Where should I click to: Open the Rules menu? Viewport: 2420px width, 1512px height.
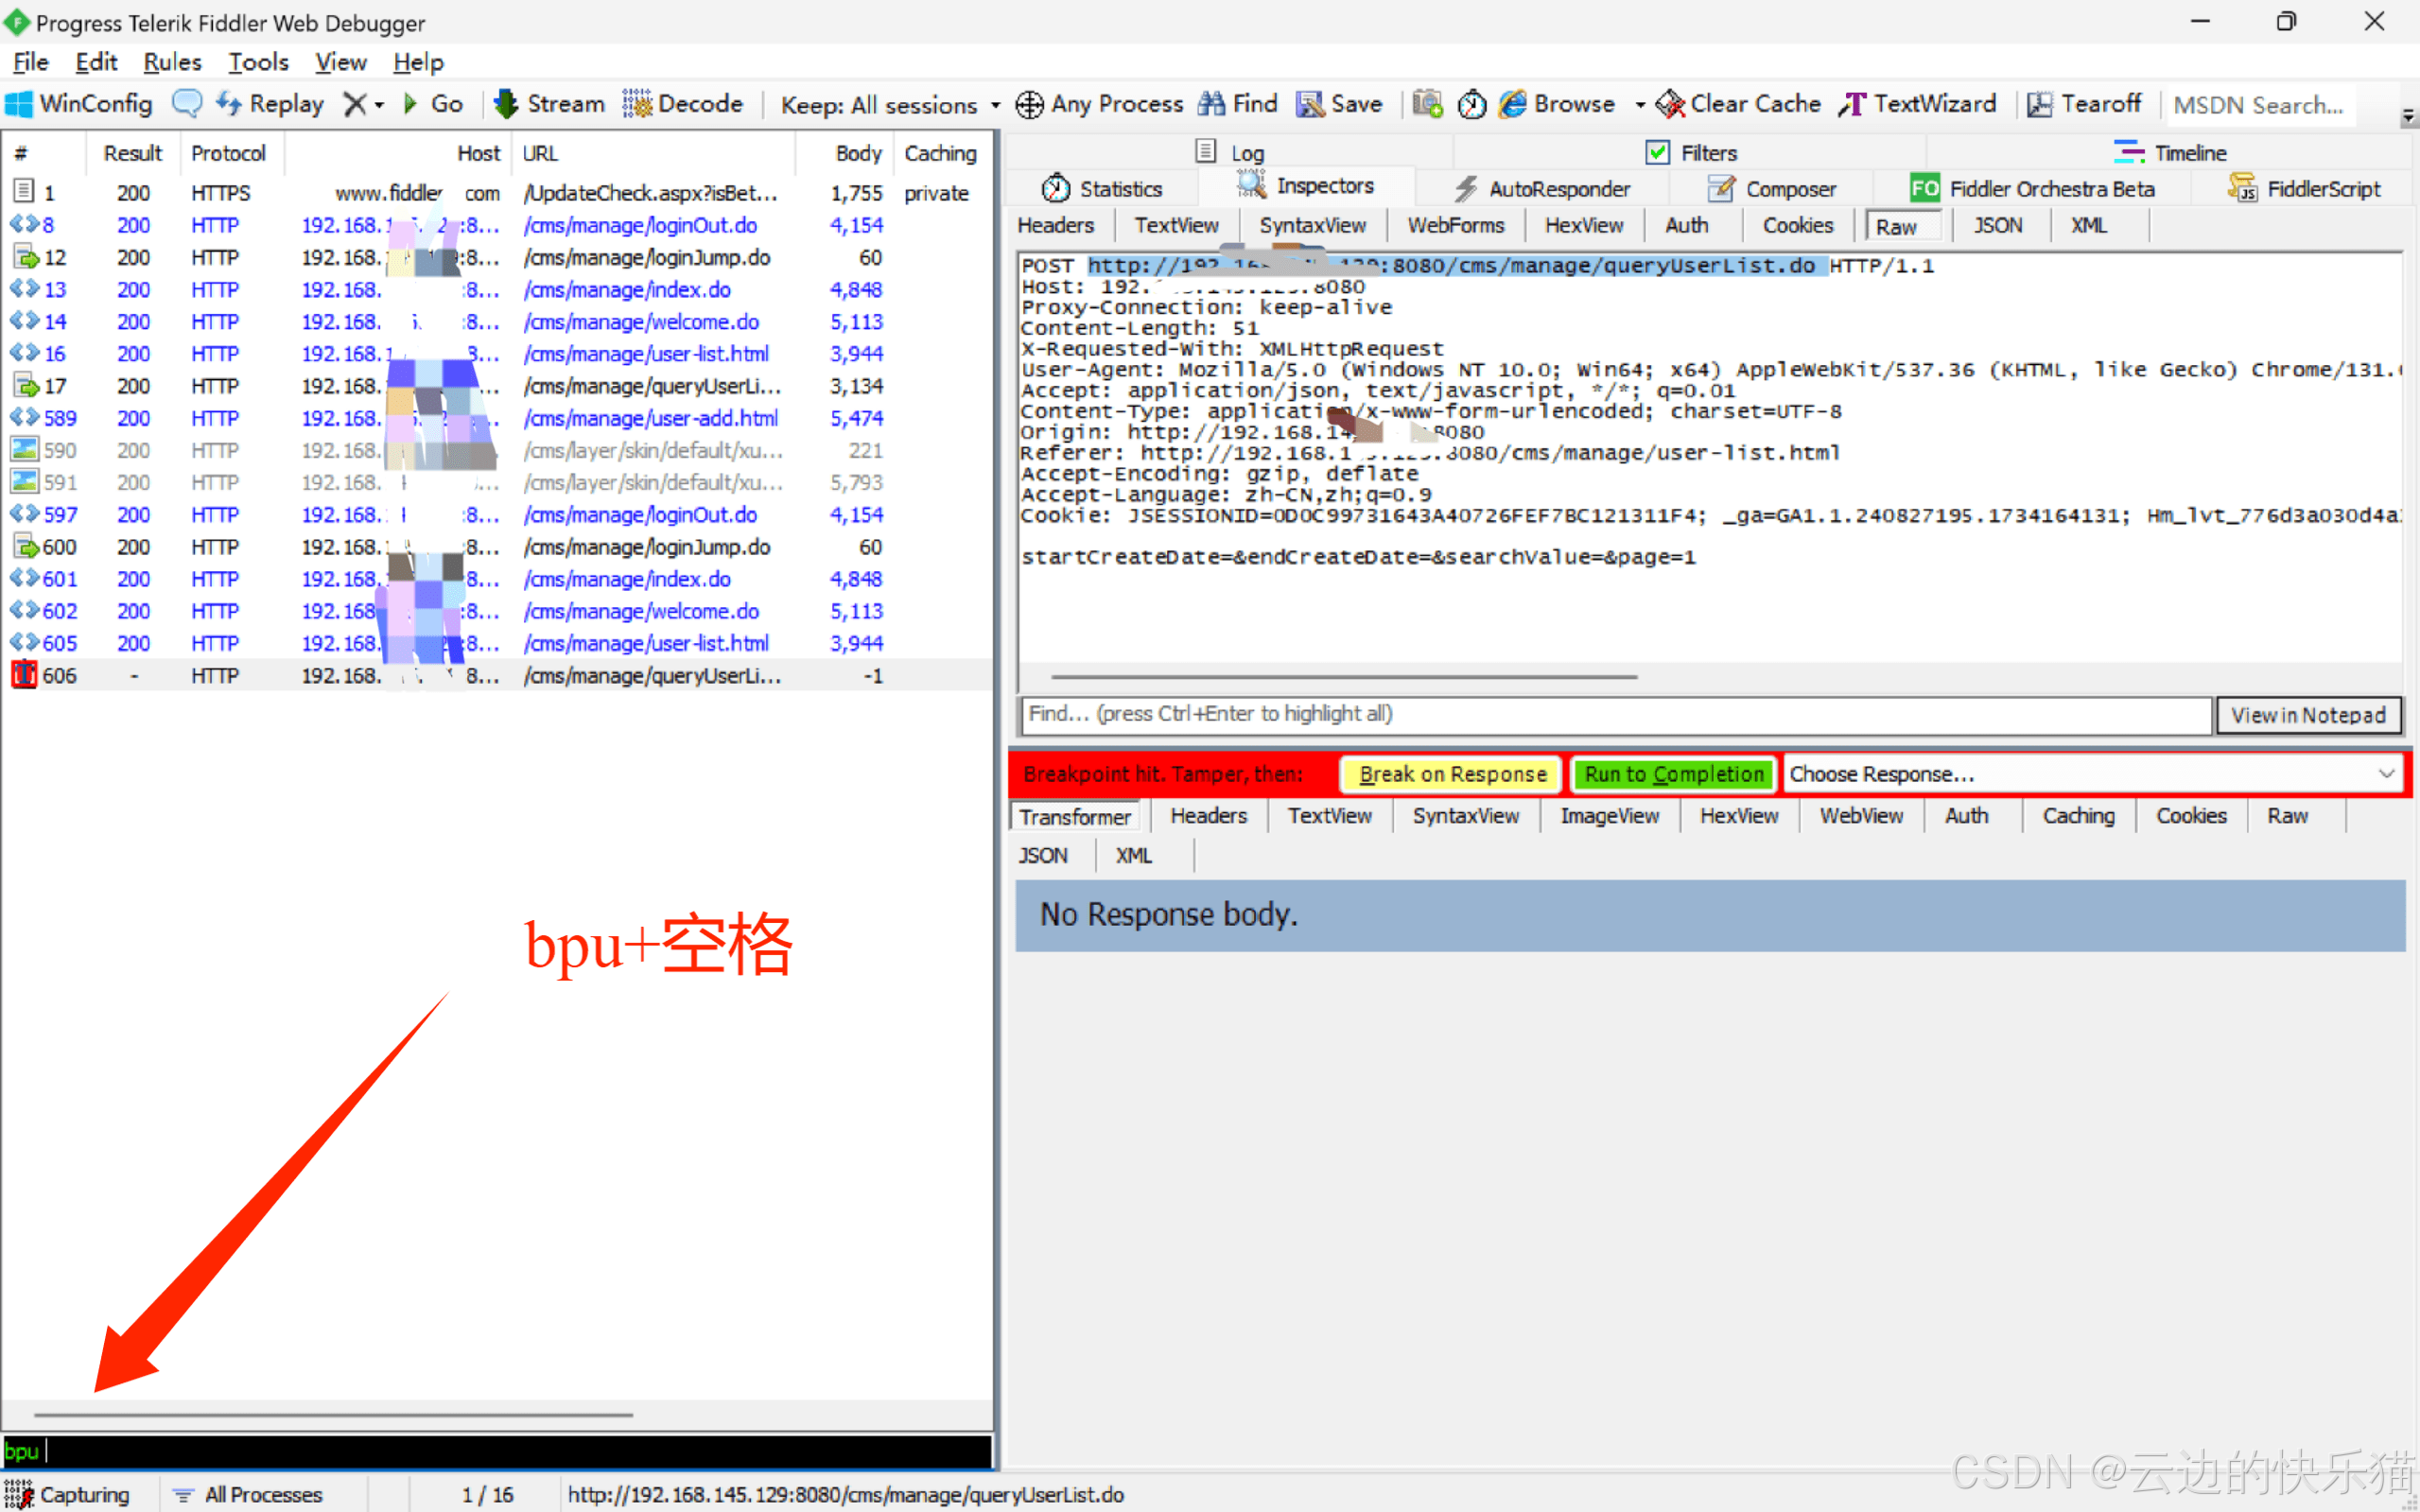click(172, 62)
